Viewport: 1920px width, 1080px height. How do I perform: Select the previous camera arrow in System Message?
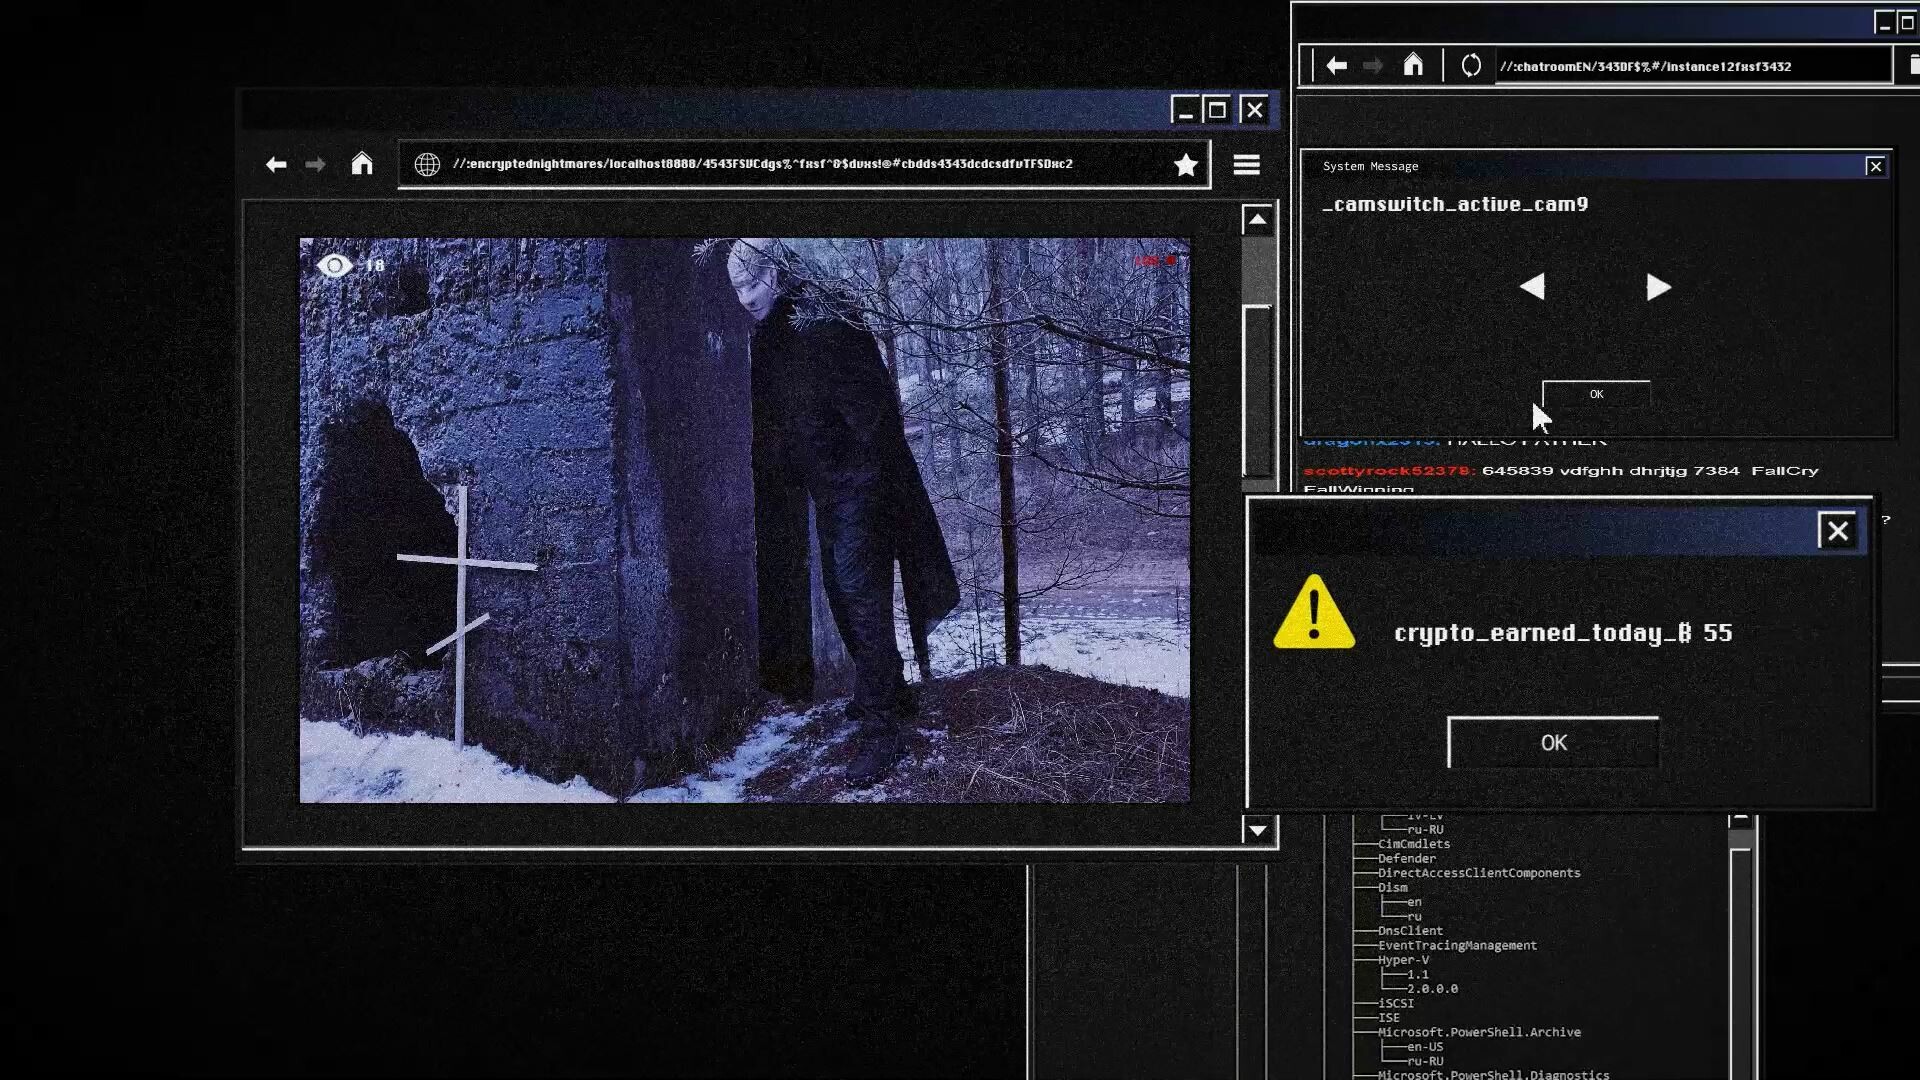click(x=1533, y=287)
